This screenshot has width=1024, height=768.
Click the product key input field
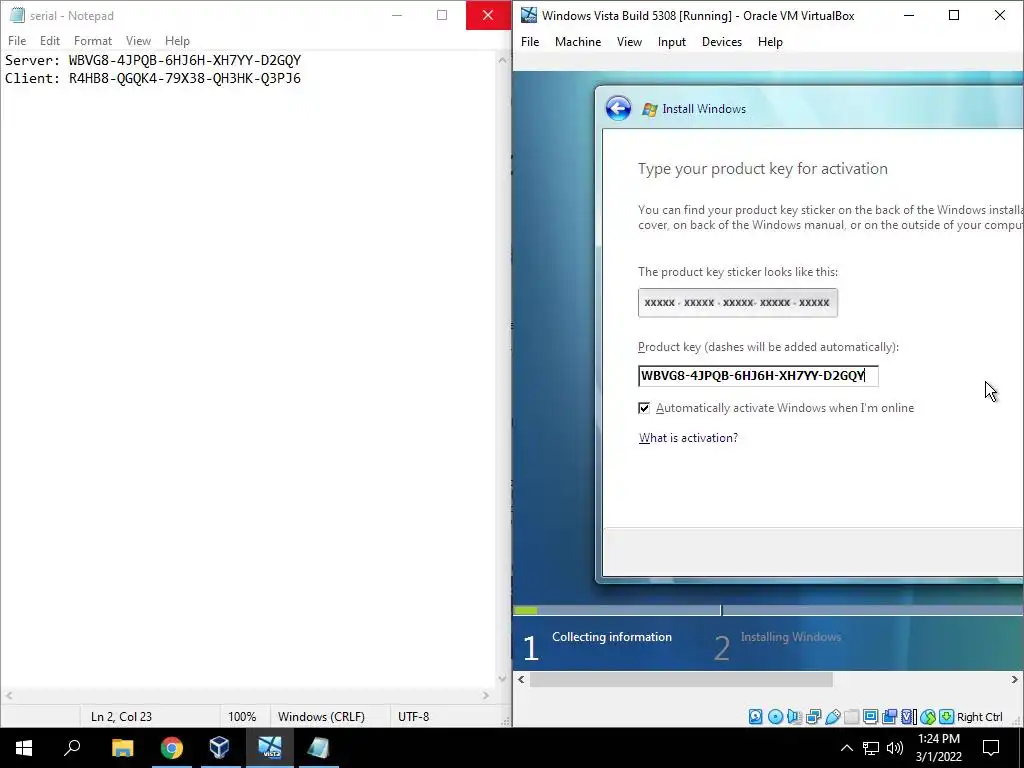758,376
